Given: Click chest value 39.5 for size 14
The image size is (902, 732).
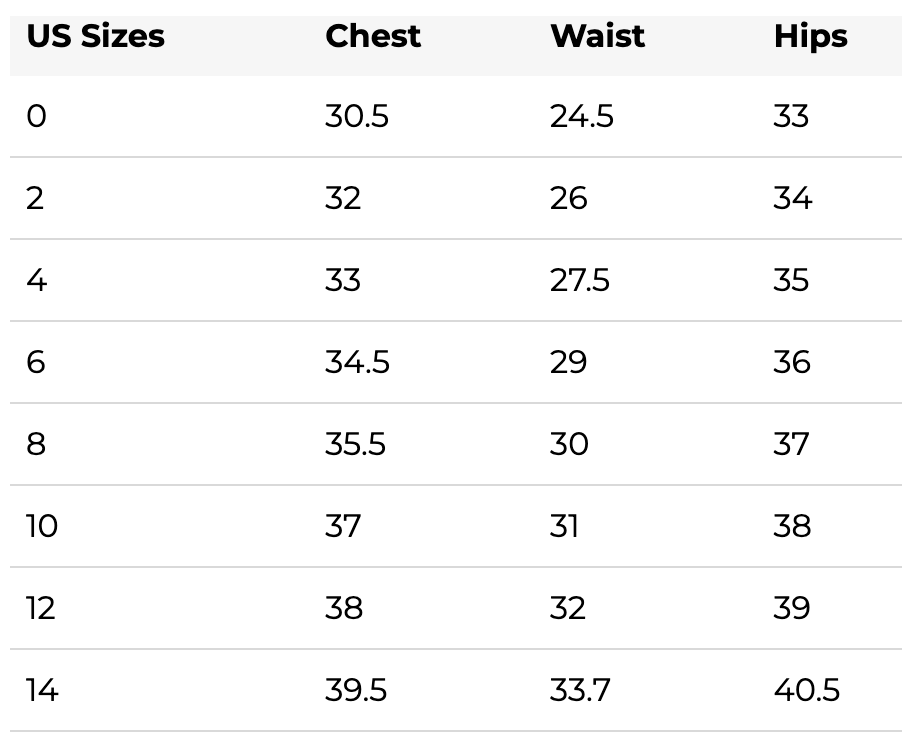Looking at the screenshot, I should tap(356, 690).
